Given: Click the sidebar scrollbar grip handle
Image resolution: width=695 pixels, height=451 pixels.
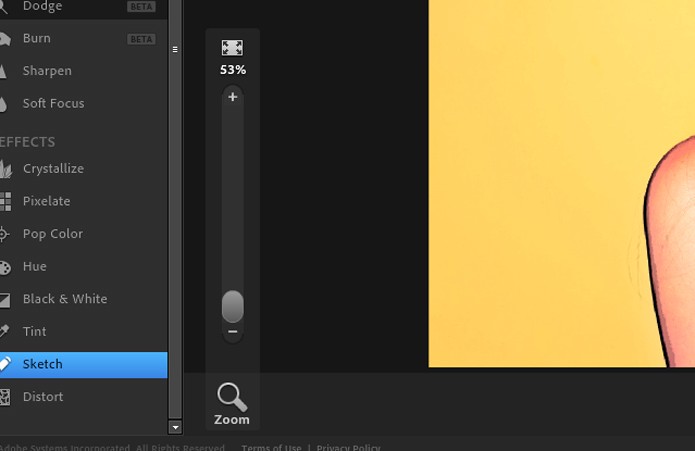Looking at the screenshot, I should click(175, 50).
